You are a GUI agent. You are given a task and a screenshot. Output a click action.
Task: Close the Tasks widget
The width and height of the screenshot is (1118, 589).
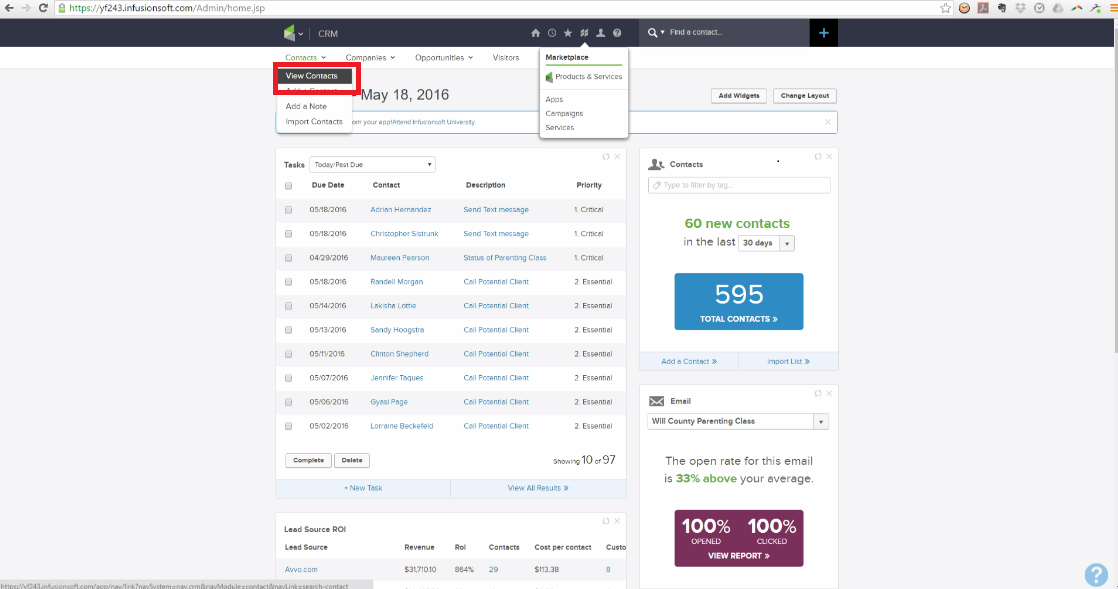pyautogui.click(x=617, y=156)
